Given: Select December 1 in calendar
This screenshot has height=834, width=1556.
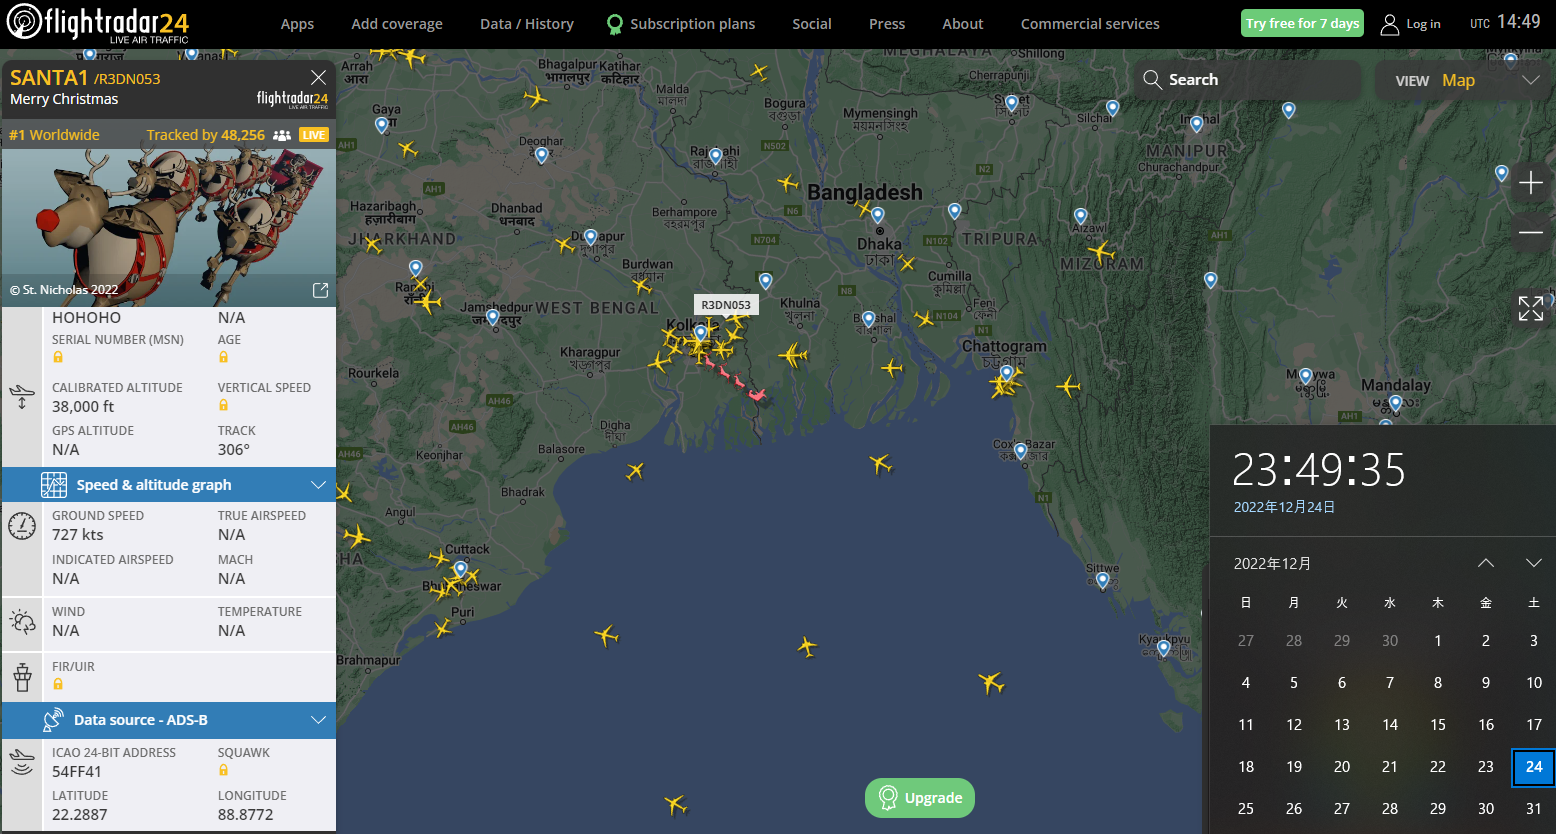Looking at the screenshot, I should 1438,641.
